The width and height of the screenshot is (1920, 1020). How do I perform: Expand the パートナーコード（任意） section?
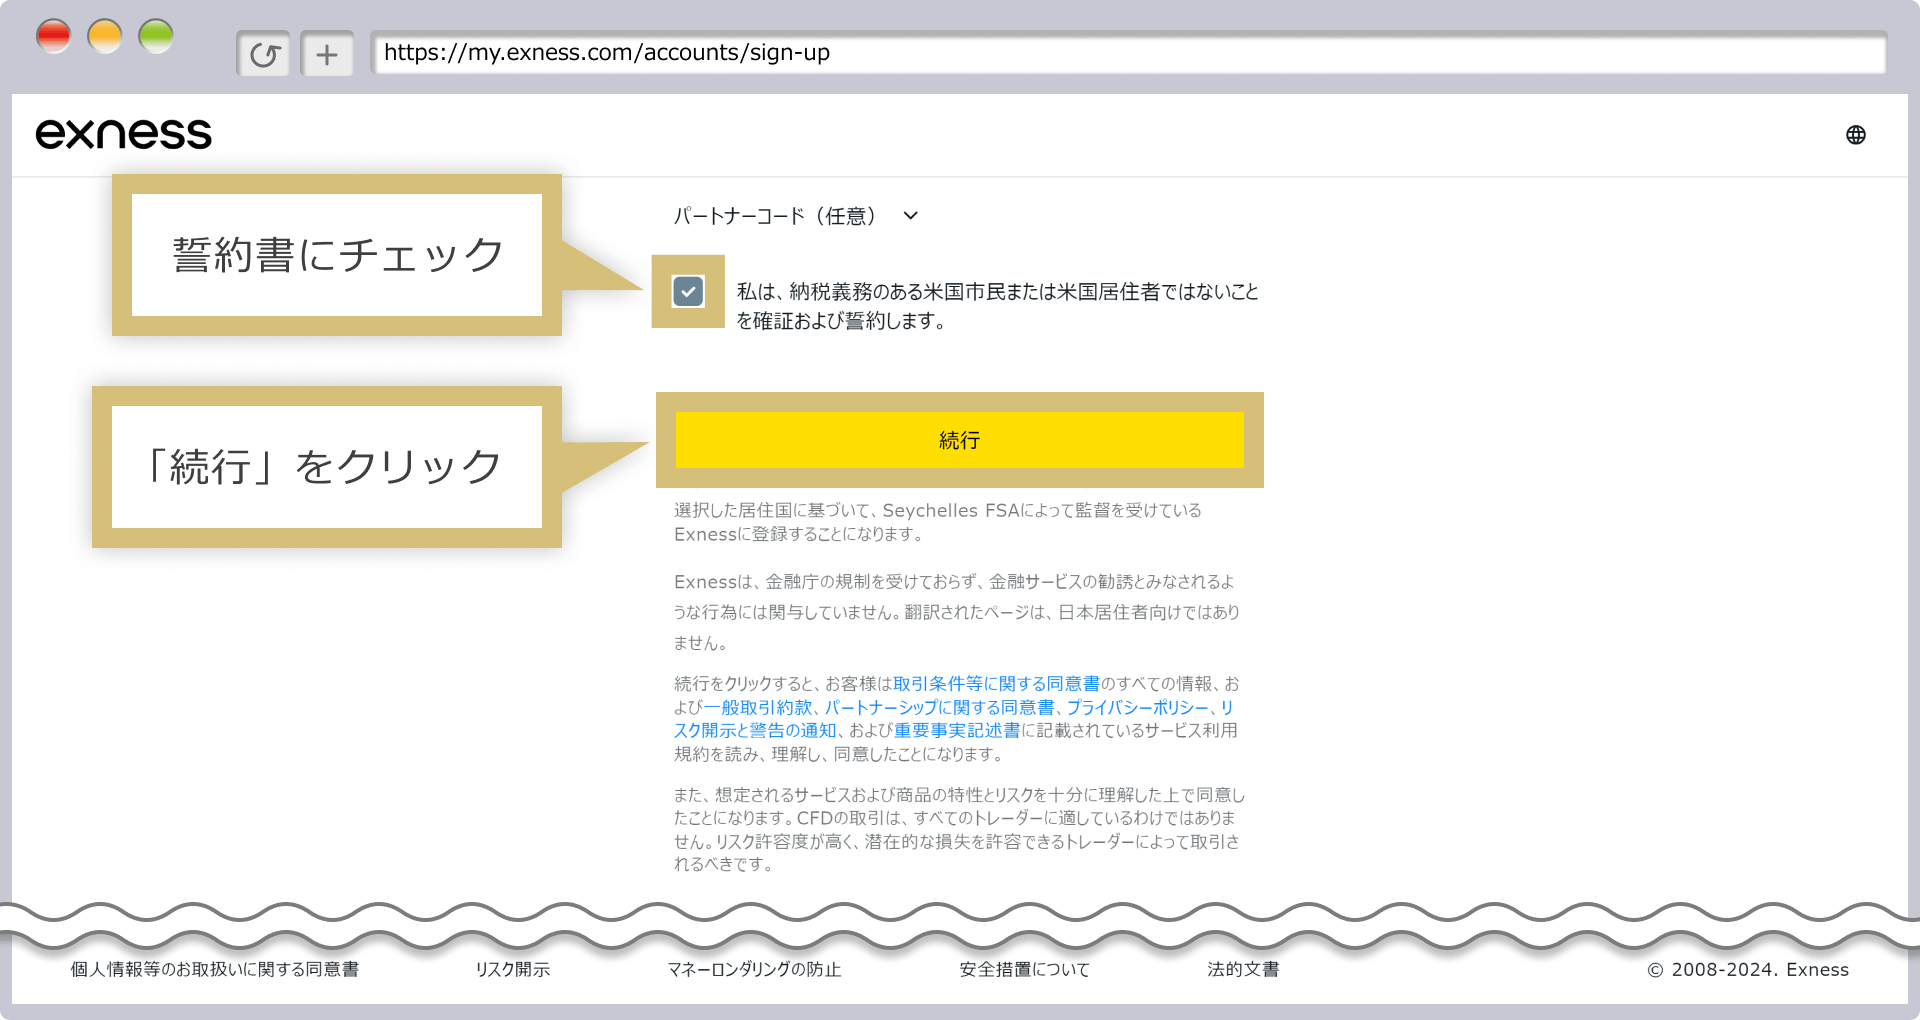[796, 216]
